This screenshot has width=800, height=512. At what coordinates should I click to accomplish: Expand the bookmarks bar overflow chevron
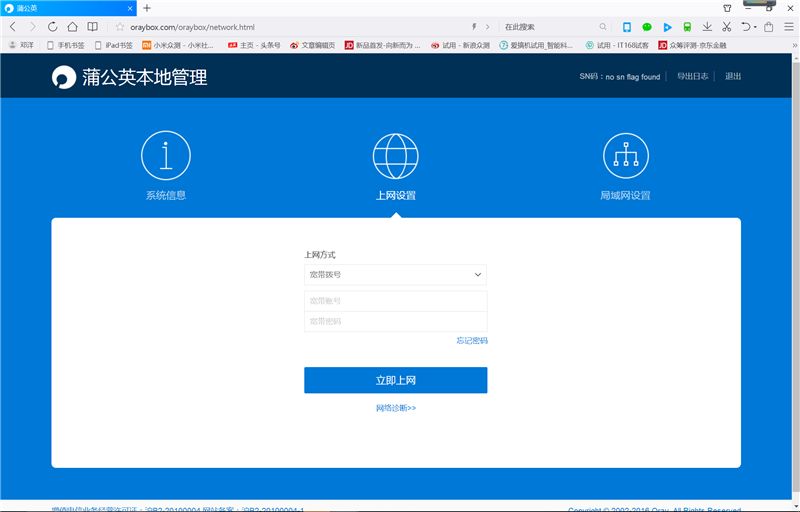pos(794,45)
